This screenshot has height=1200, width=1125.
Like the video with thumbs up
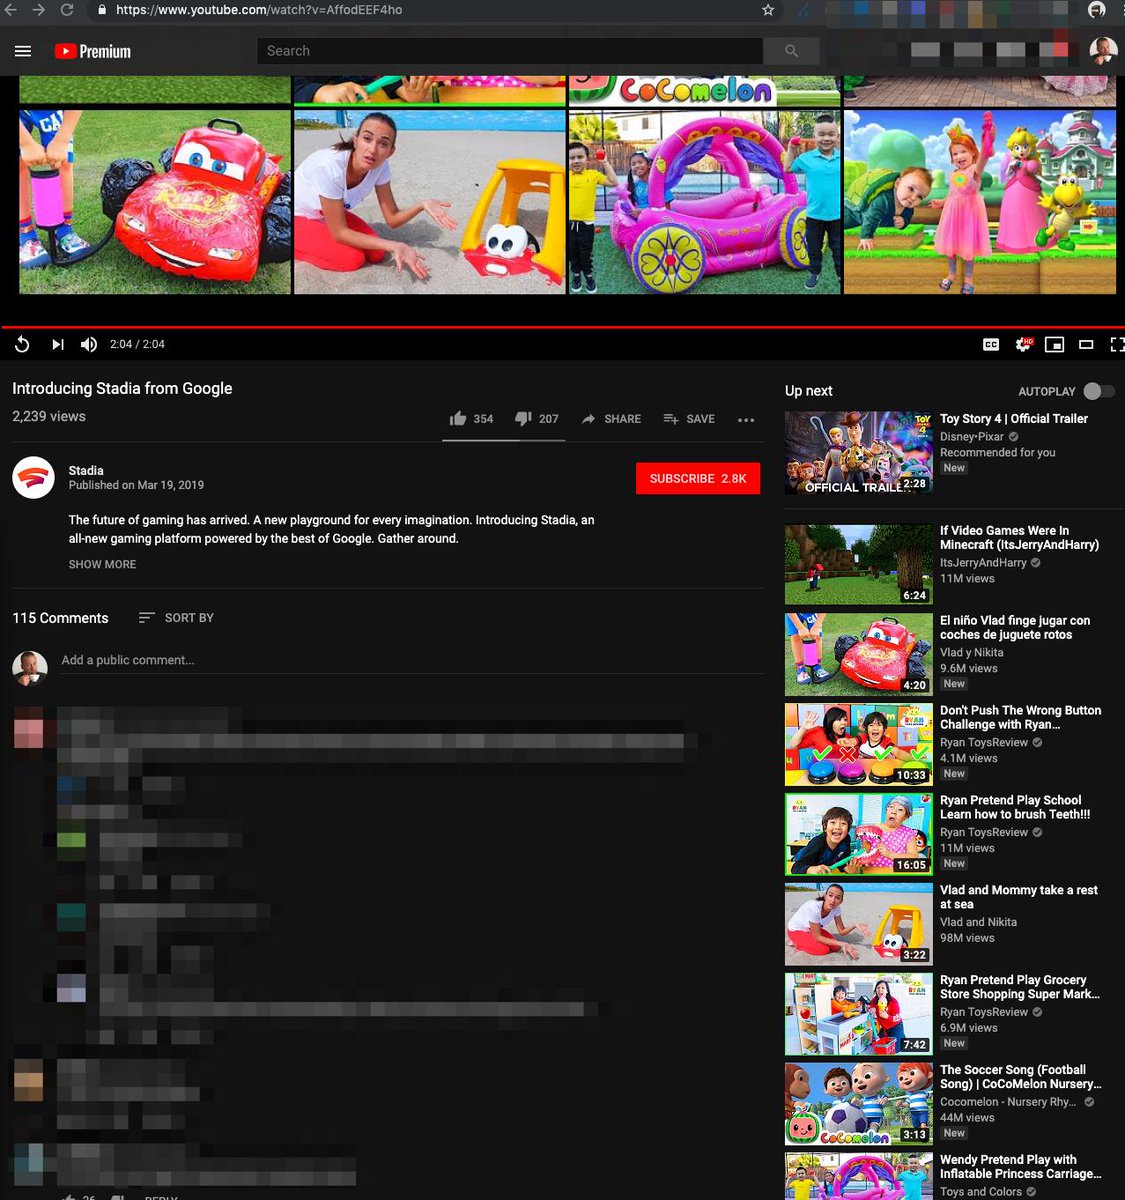pos(471,419)
